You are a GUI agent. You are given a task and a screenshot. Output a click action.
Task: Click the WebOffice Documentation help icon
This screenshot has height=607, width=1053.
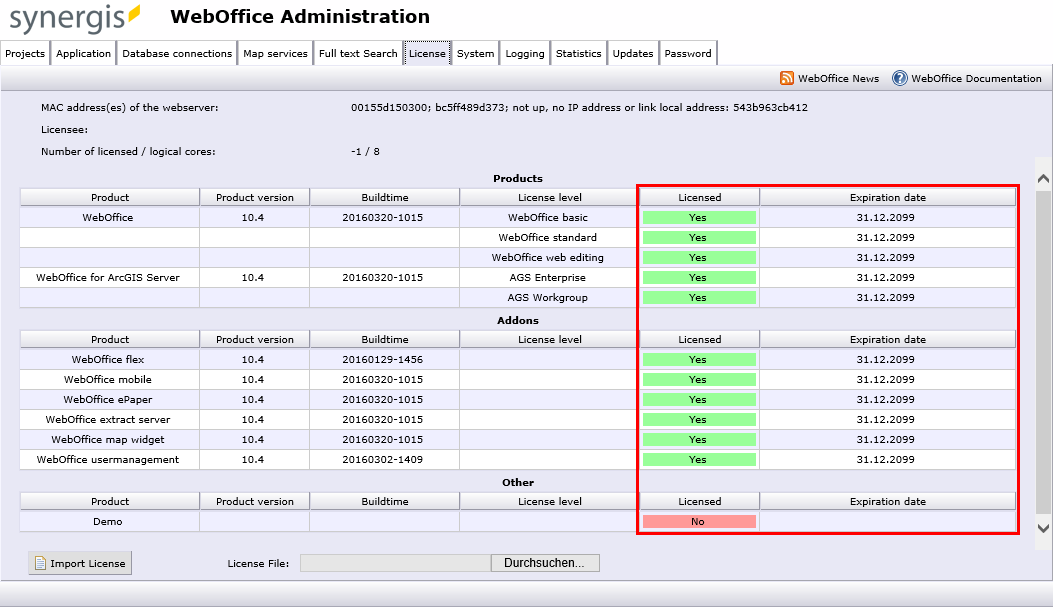tap(898, 78)
